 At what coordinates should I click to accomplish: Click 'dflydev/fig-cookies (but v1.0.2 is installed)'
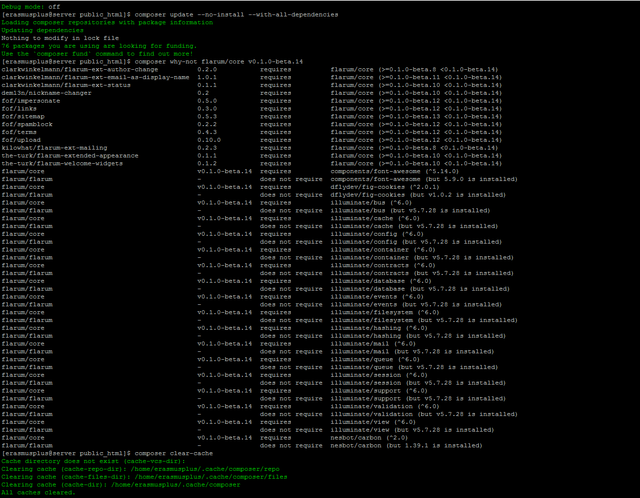point(418,195)
